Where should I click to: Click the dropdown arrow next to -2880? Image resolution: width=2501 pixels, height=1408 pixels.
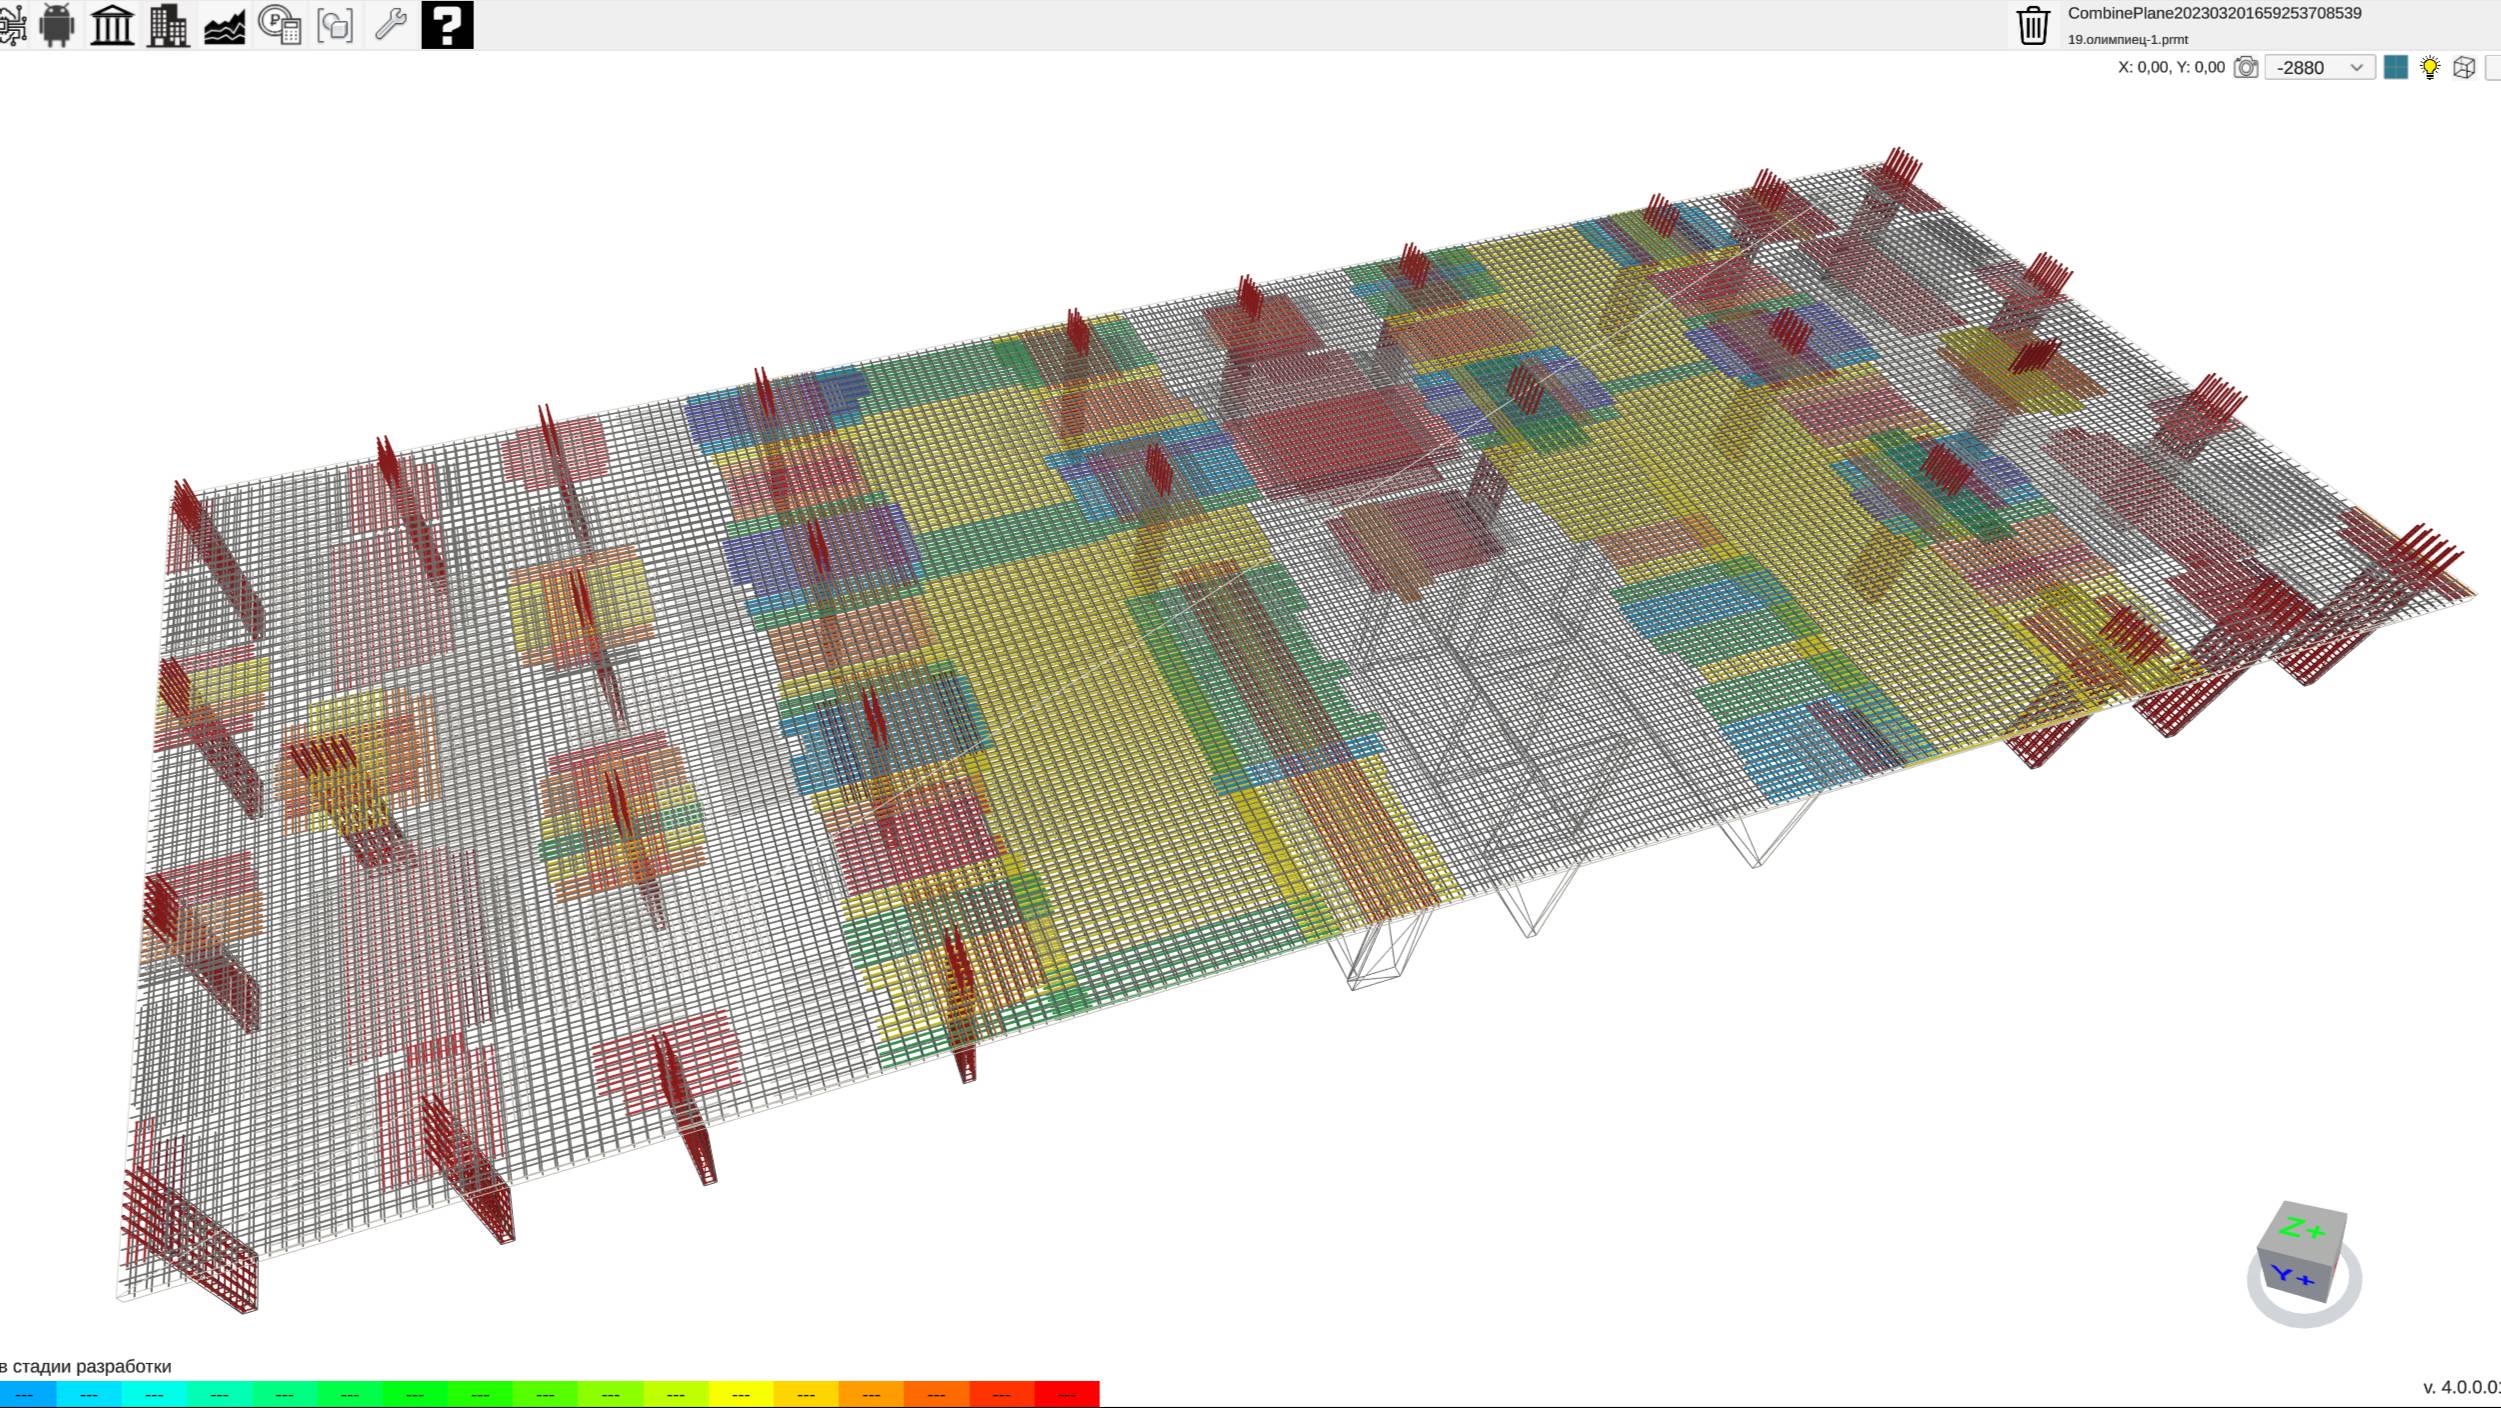click(x=2356, y=67)
